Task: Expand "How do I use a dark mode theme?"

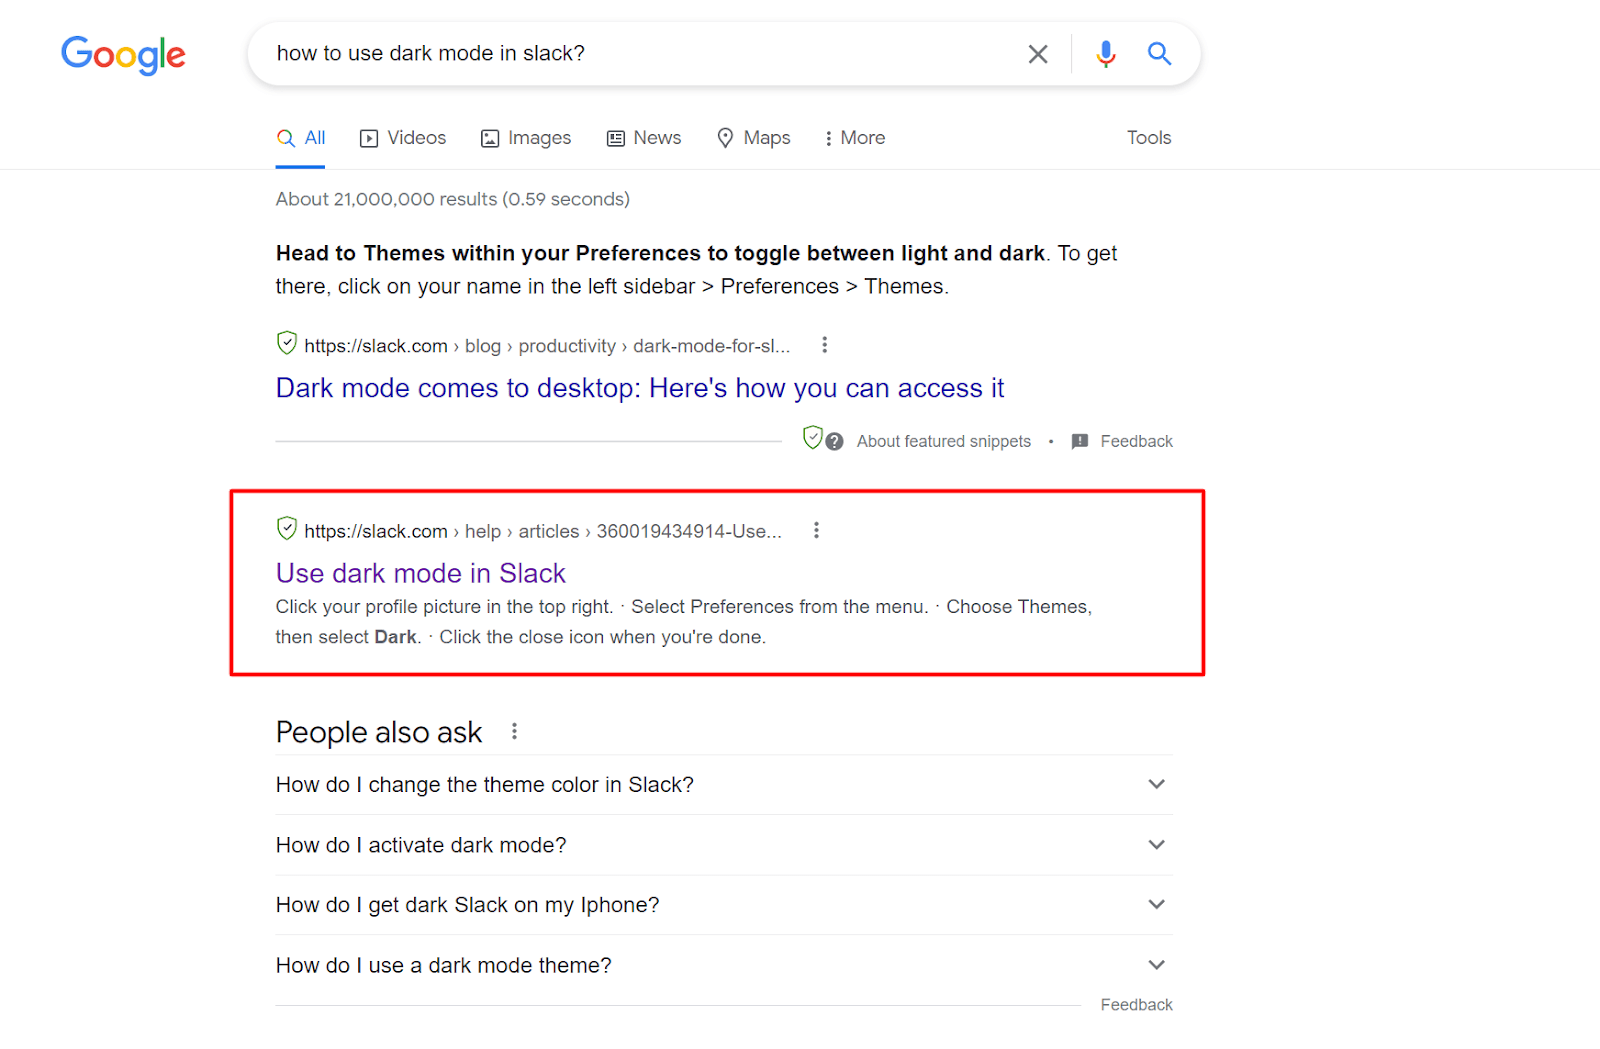Action: click(x=1156, y=965)
